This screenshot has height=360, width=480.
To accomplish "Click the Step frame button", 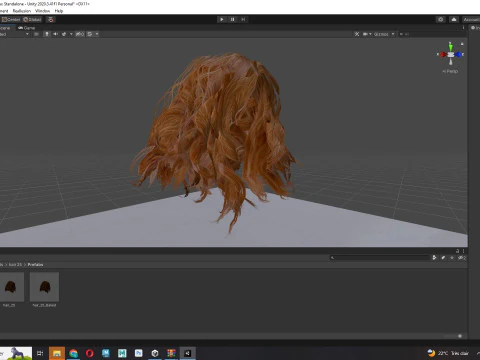I will (x=243, y=19).
